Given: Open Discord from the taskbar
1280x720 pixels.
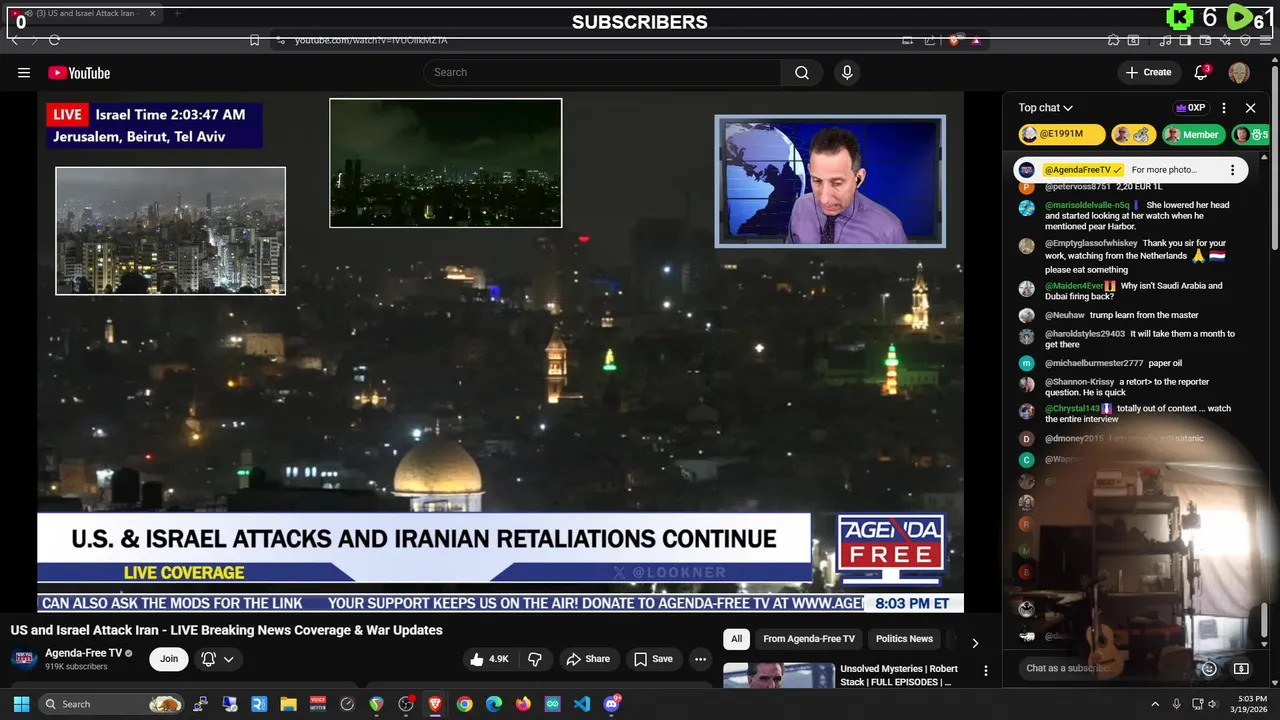Looking at the screenshot, I should (x=611, y=704).
